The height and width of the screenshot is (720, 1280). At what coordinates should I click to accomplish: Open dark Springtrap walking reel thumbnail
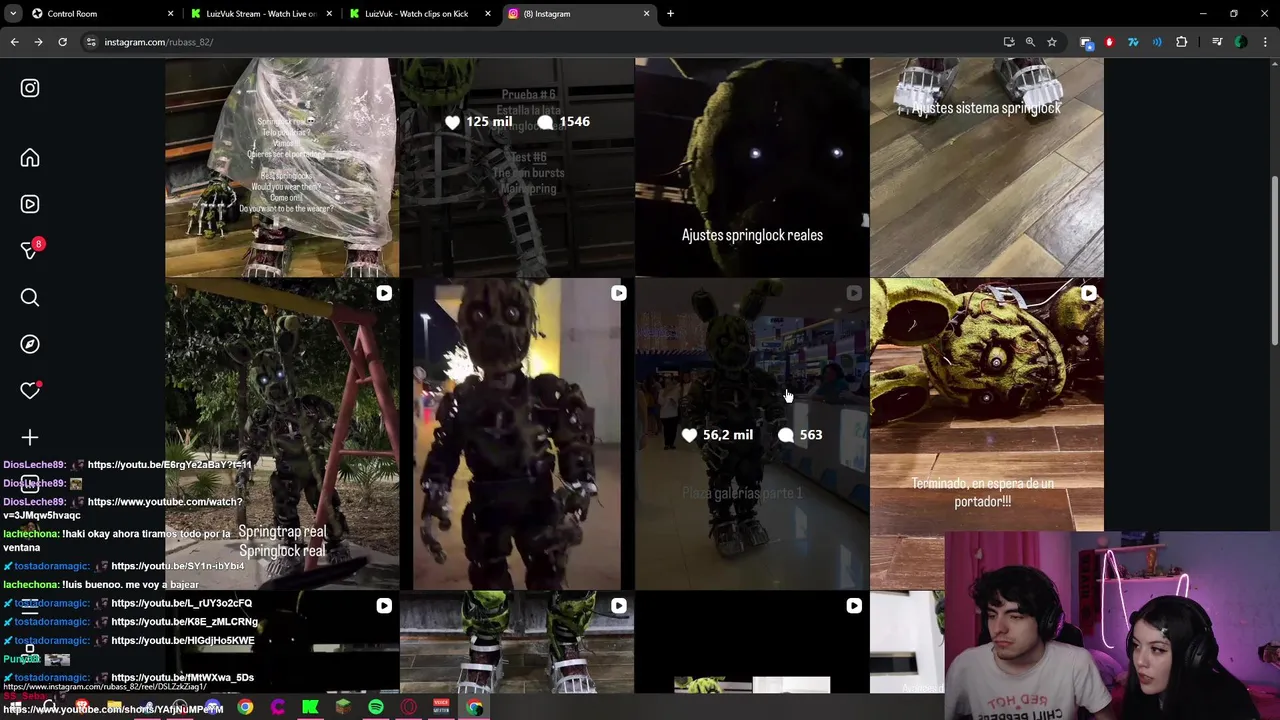point(516,434)
